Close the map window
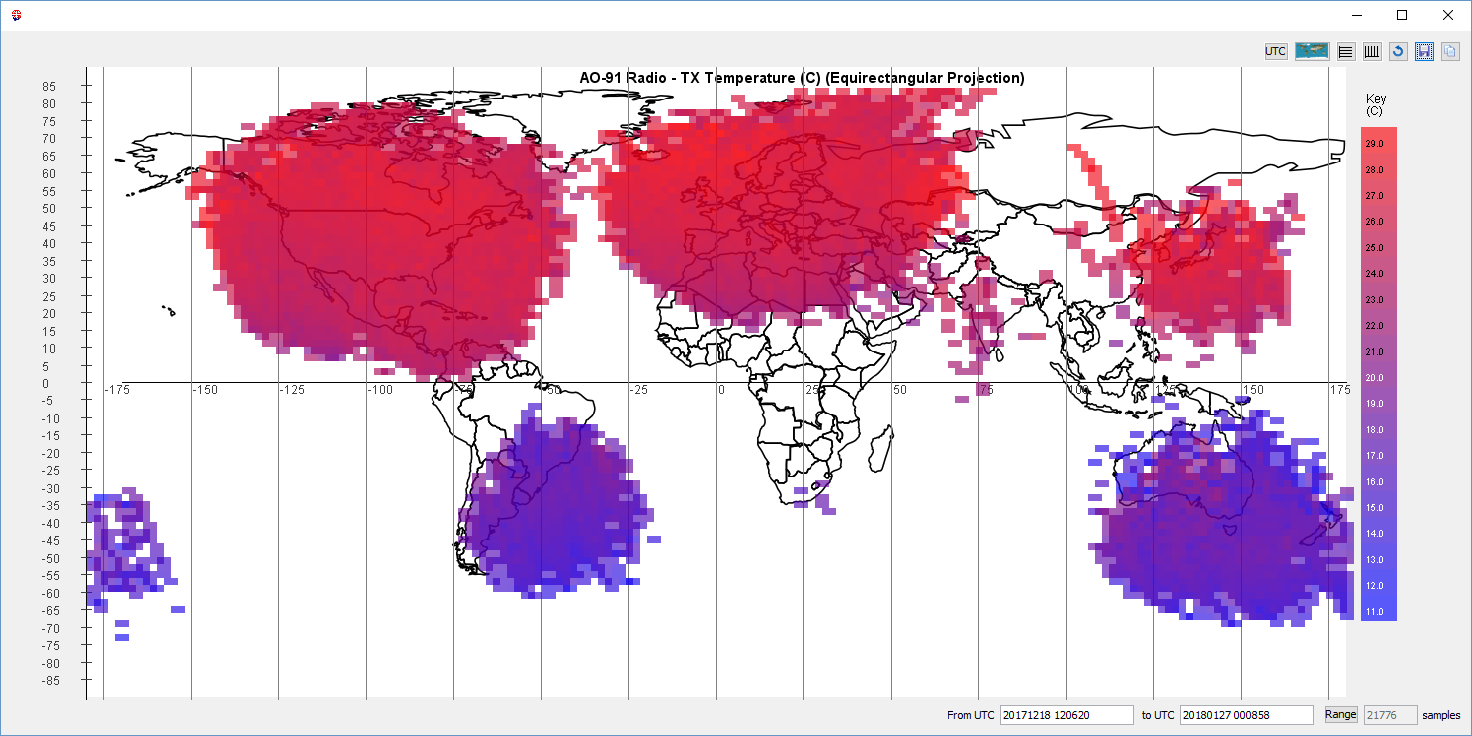Screen dimensions: 1472x736 point(1448,15)
